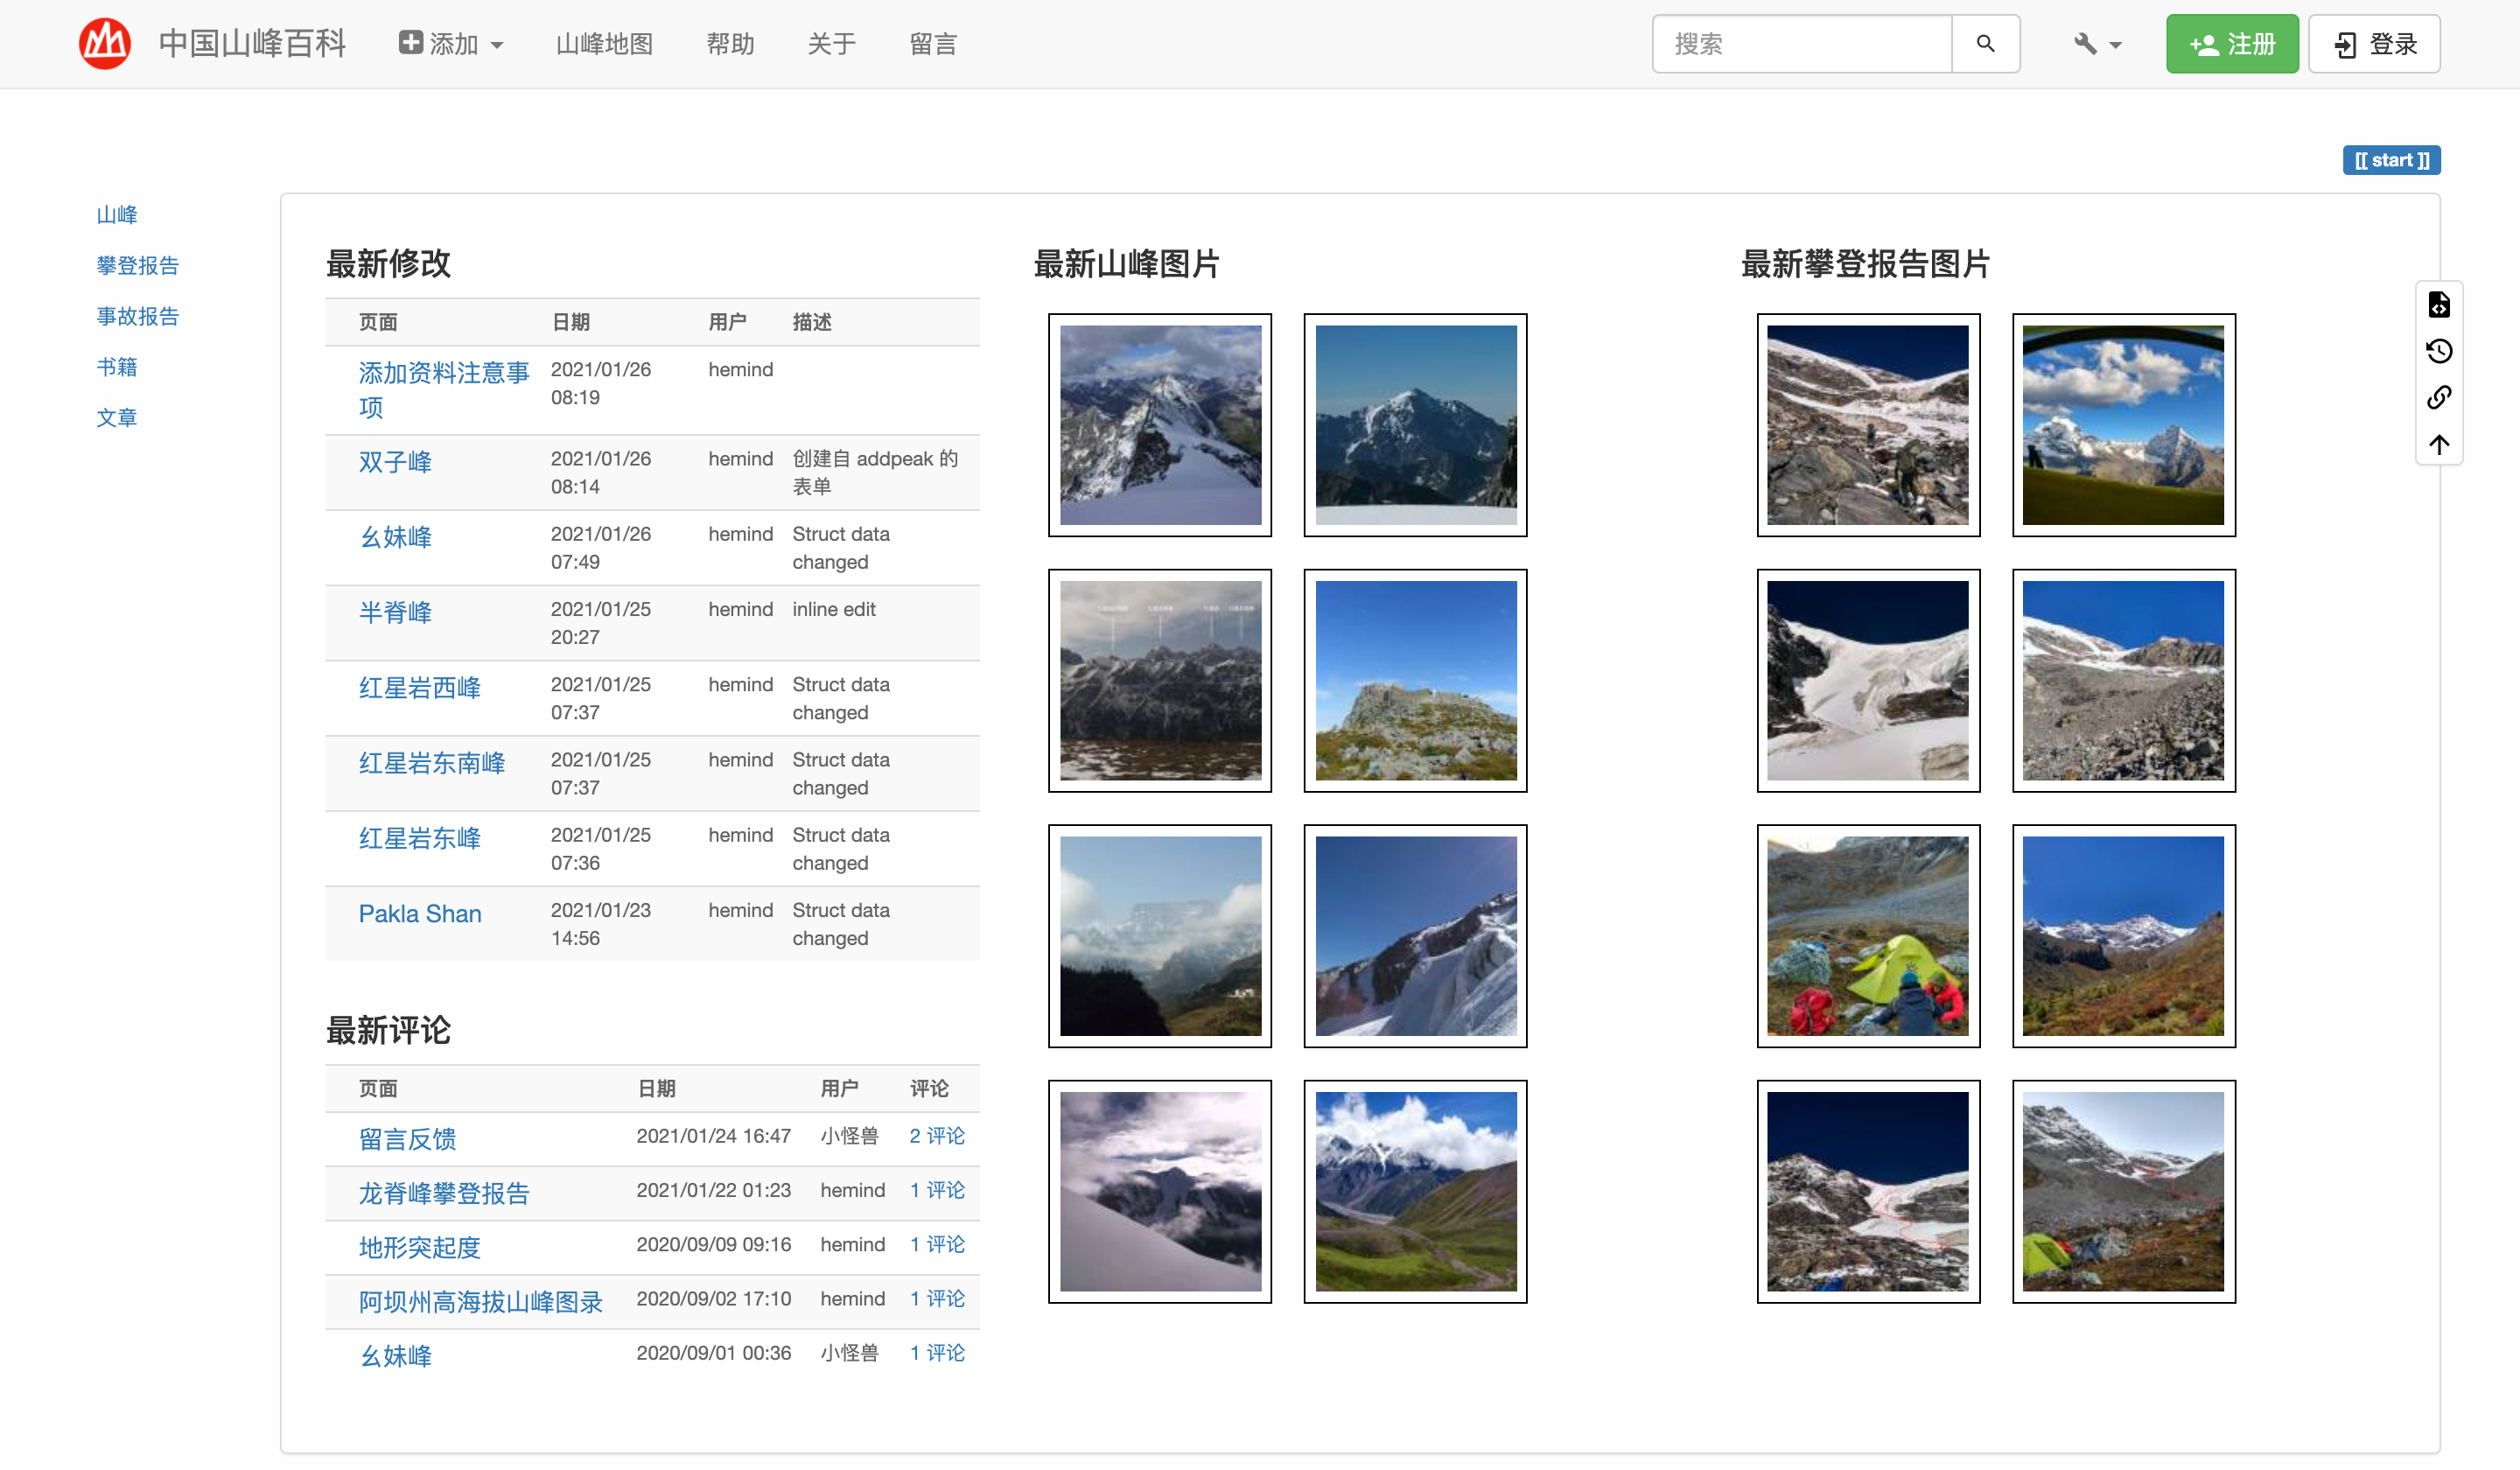Image resolution: width=2520 pixels, height=1470 pixels.
Task: Open old revisions history icon
Action: click(2439, 351)
